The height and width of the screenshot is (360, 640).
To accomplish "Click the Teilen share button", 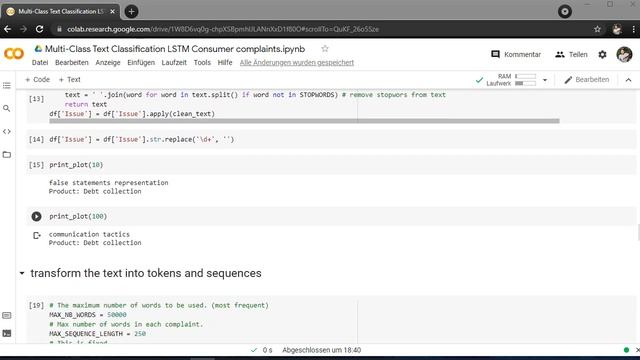I will coord(571,54).
